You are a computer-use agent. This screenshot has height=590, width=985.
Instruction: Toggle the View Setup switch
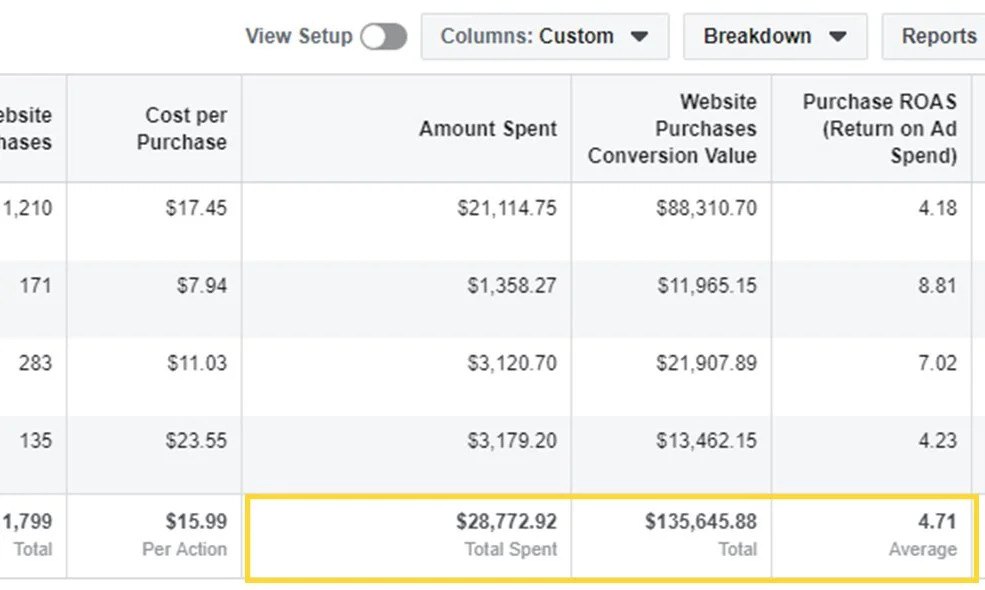point(384,37)
